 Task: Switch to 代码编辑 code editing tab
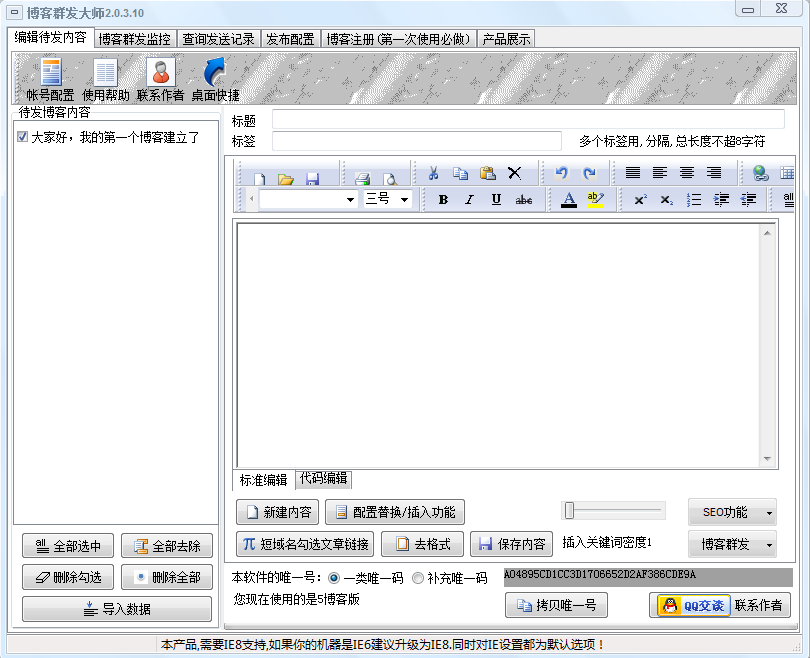[324, 479]
